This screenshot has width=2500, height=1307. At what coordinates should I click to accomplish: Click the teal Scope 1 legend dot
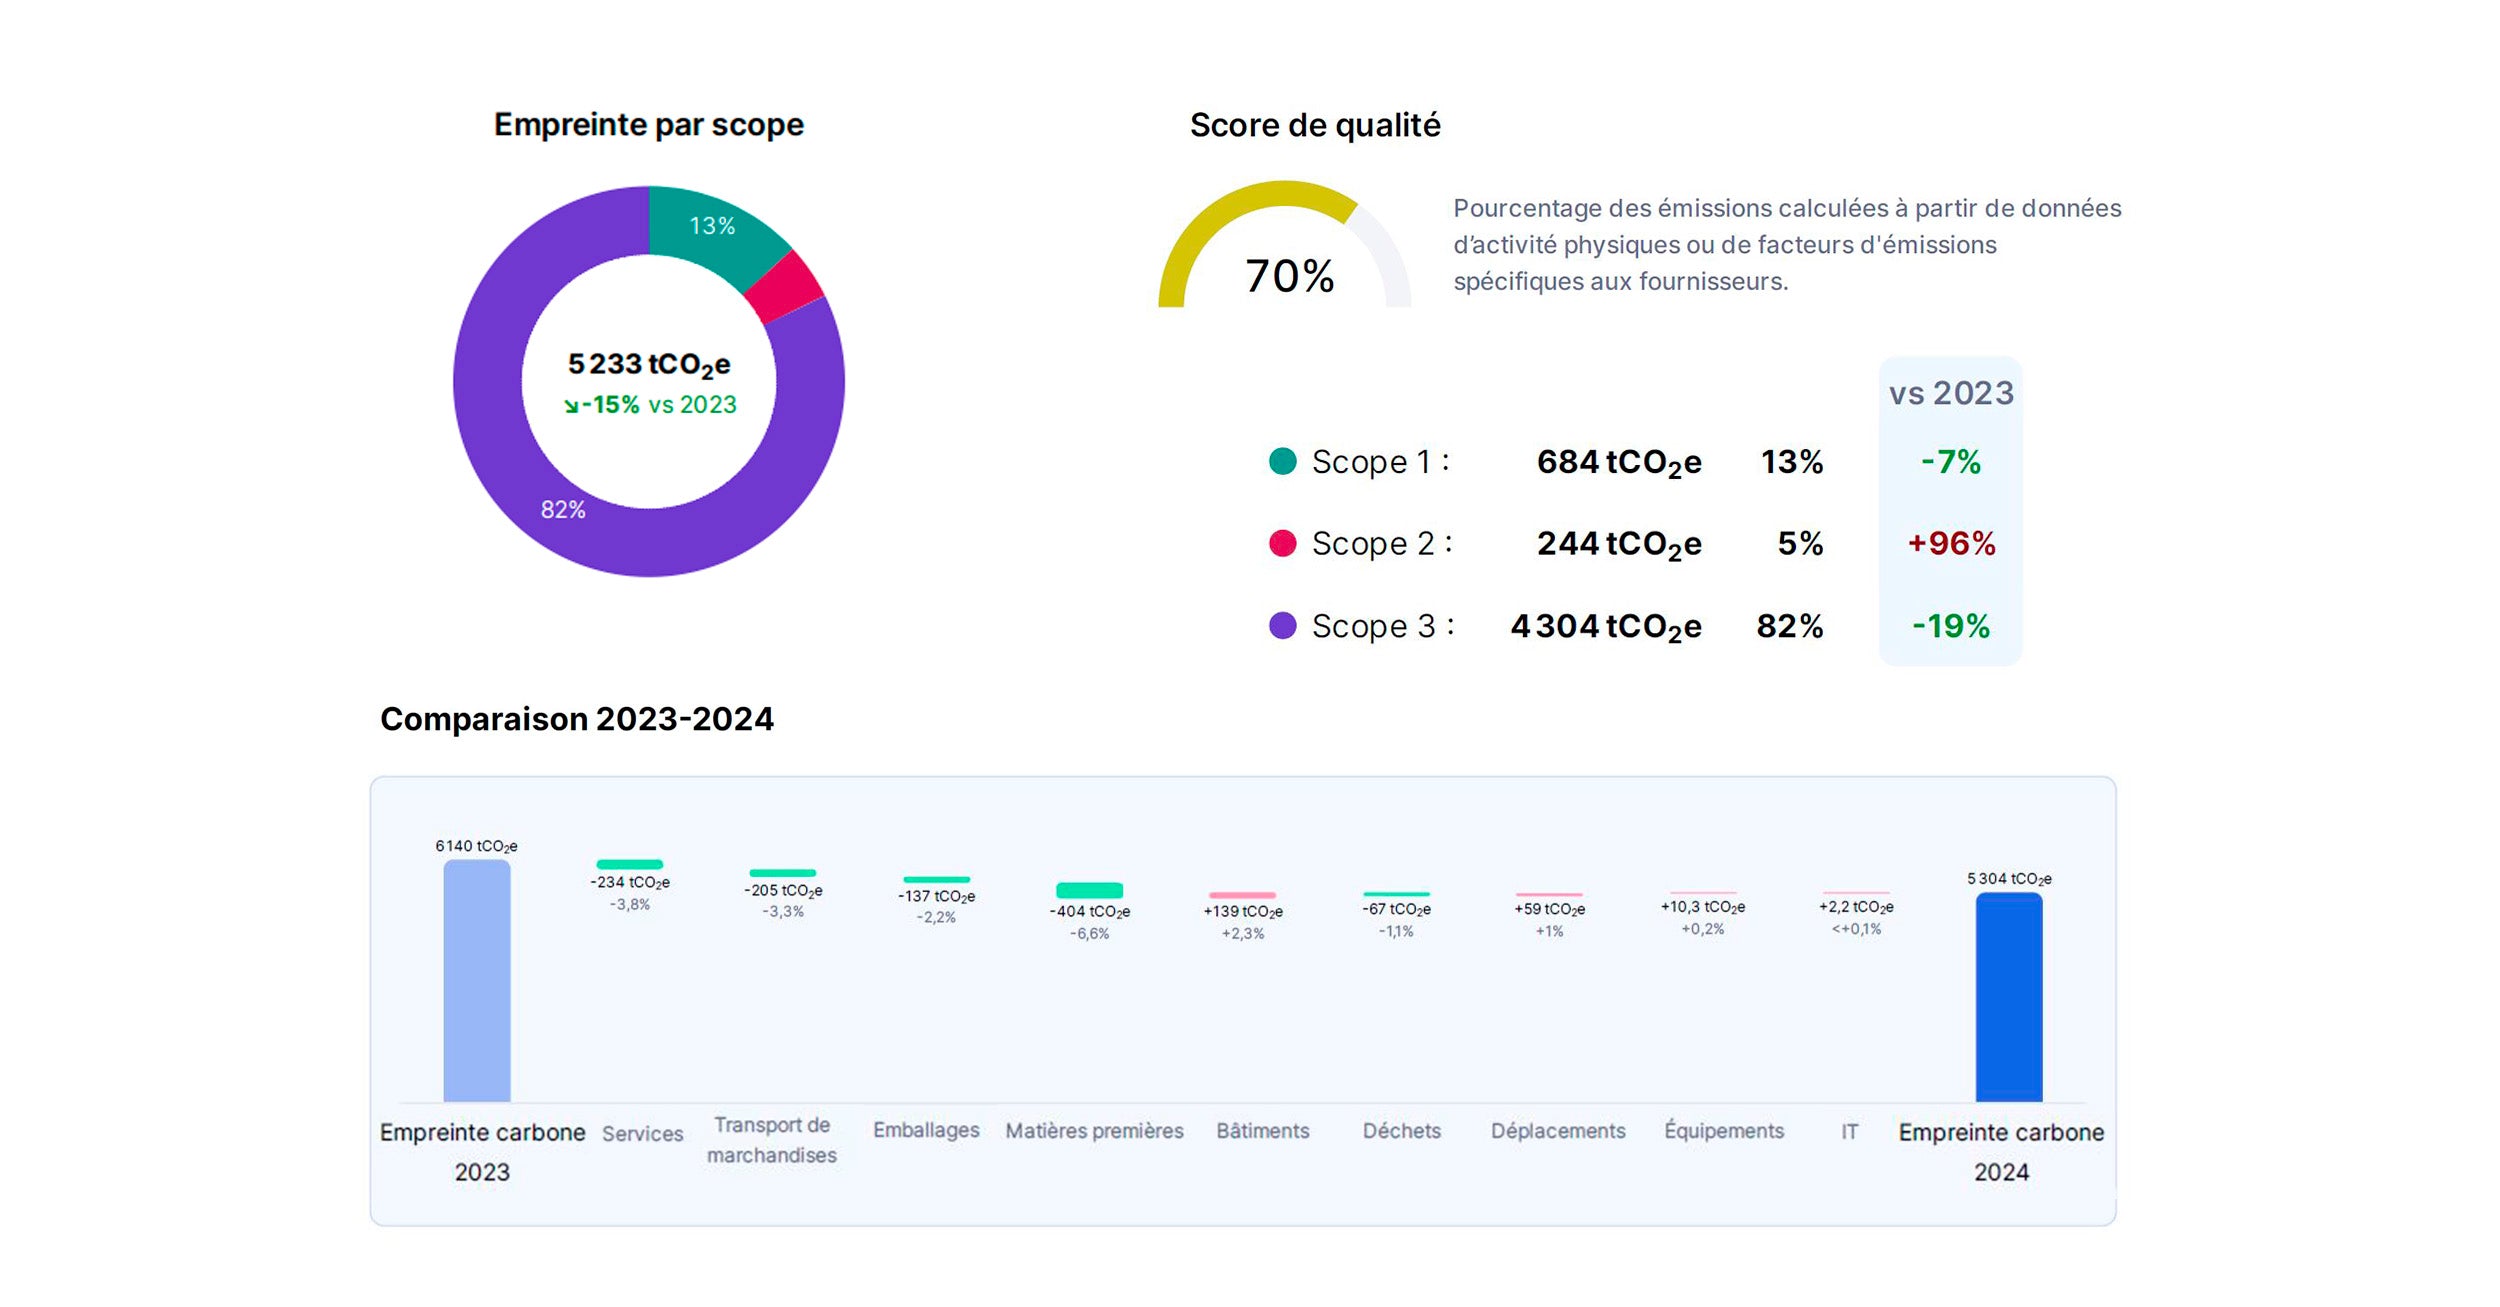point(1282,461)
